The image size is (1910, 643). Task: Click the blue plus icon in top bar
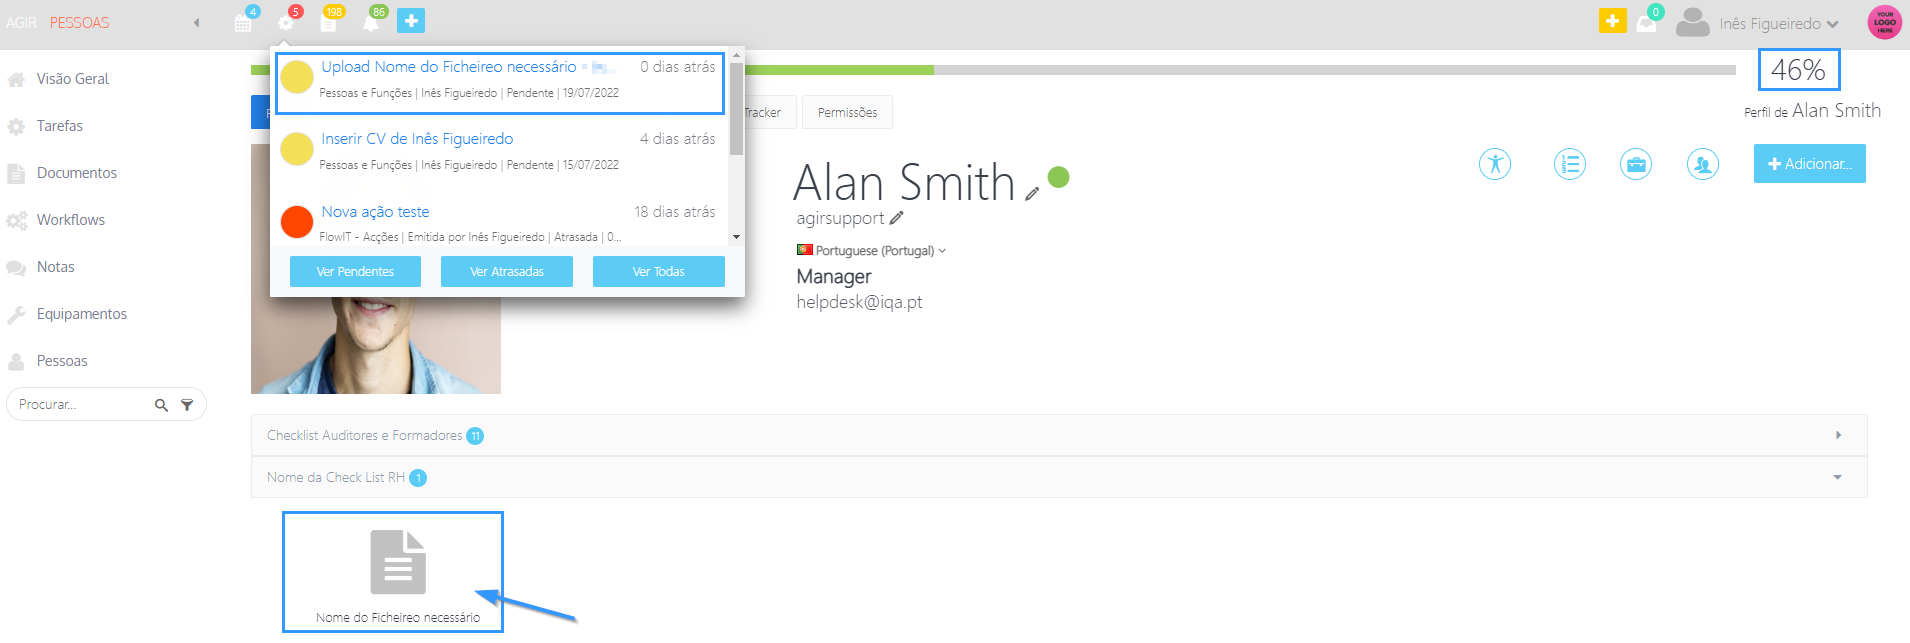411,21
